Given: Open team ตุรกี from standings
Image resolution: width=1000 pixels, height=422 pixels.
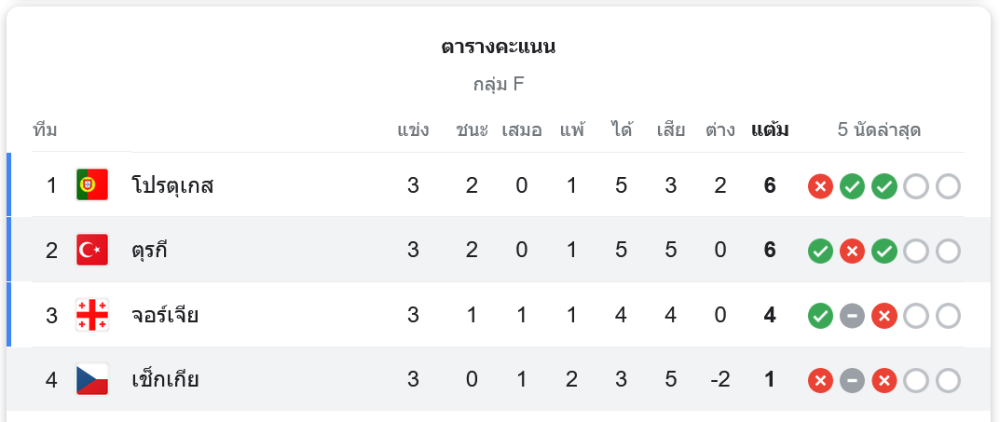Looking at the screenshot, I should click(x=149, y=251).
